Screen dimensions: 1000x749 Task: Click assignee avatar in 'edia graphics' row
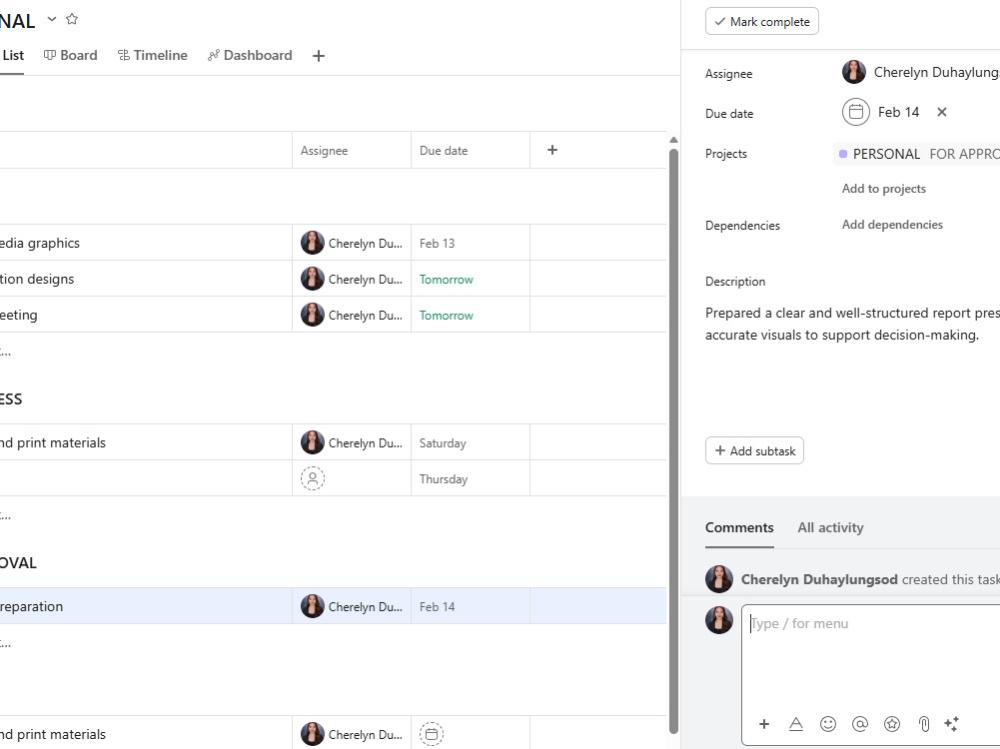[312, 243]
